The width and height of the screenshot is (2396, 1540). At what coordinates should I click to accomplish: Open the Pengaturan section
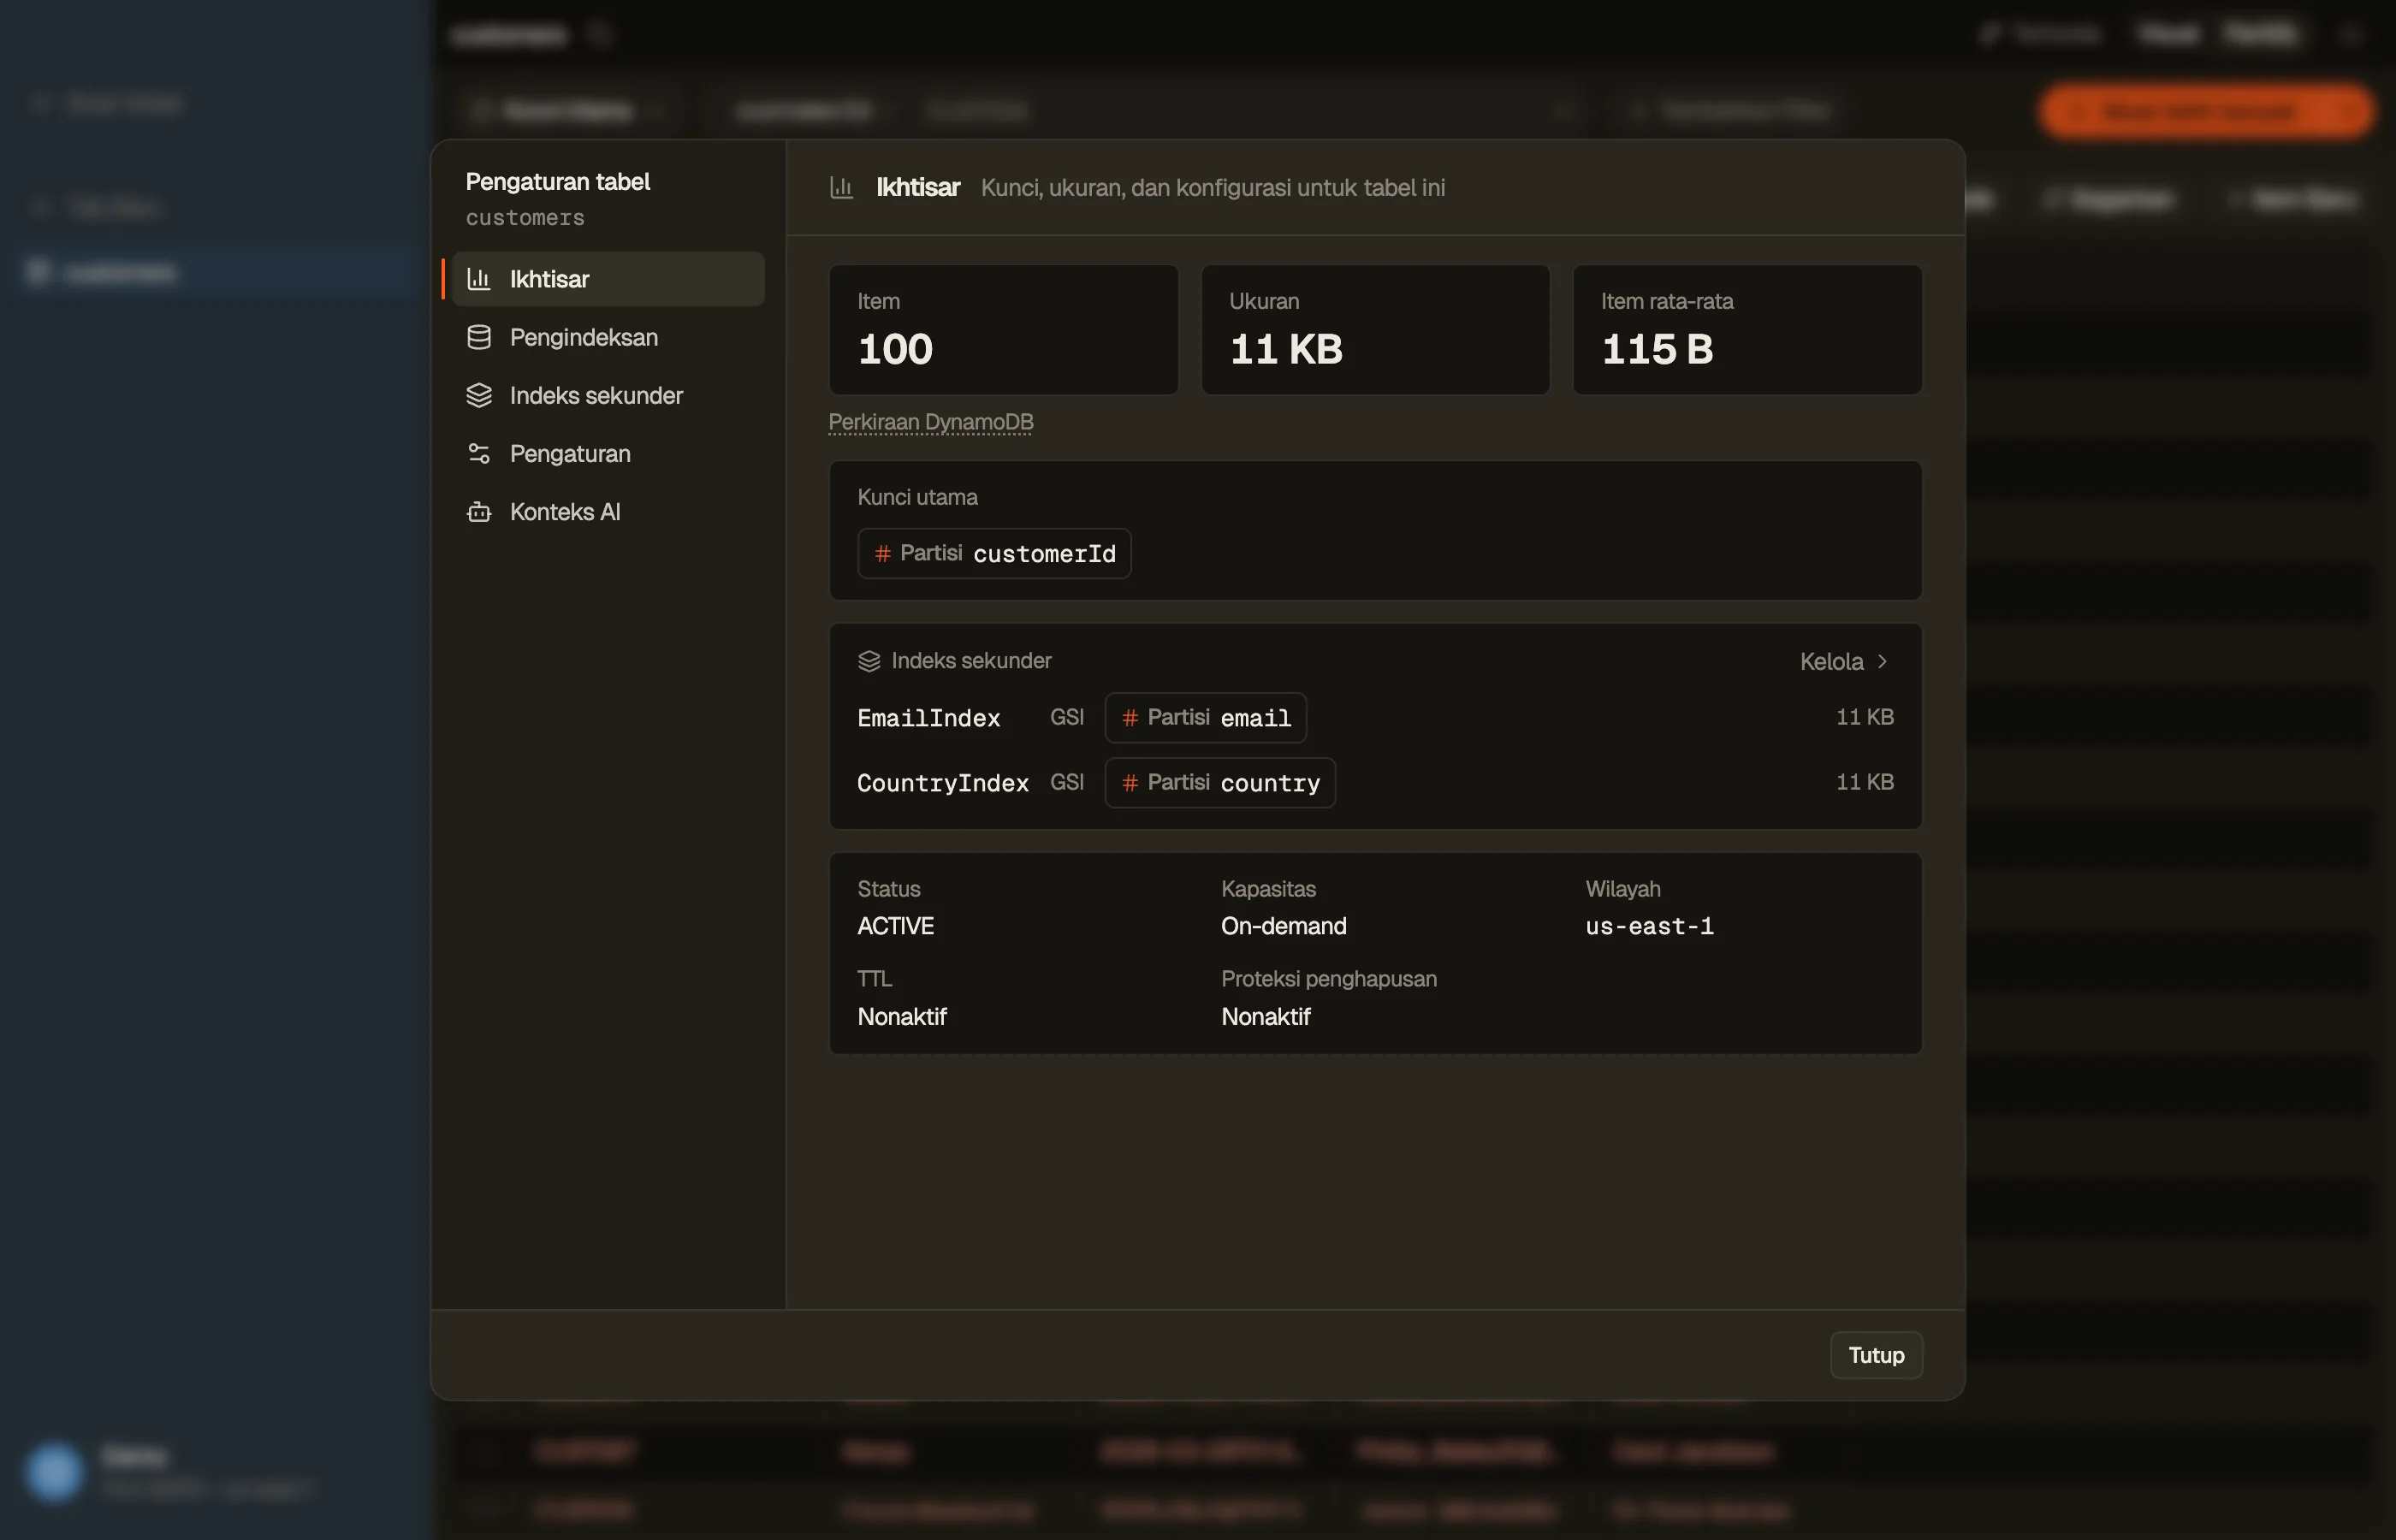[x=608, y=453]
